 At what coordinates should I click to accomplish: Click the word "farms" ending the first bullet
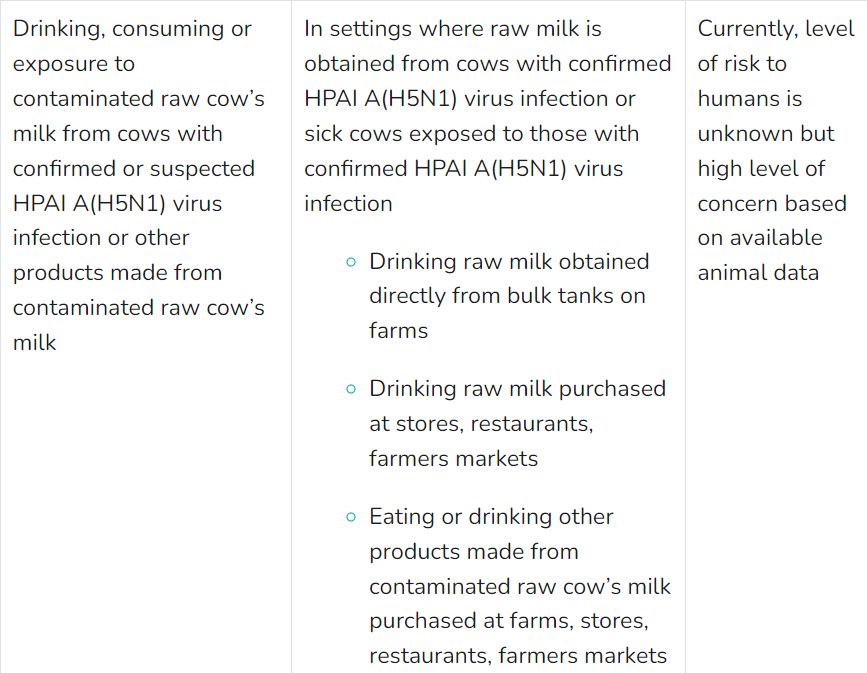pyautogui.click(x=398, y=331)
